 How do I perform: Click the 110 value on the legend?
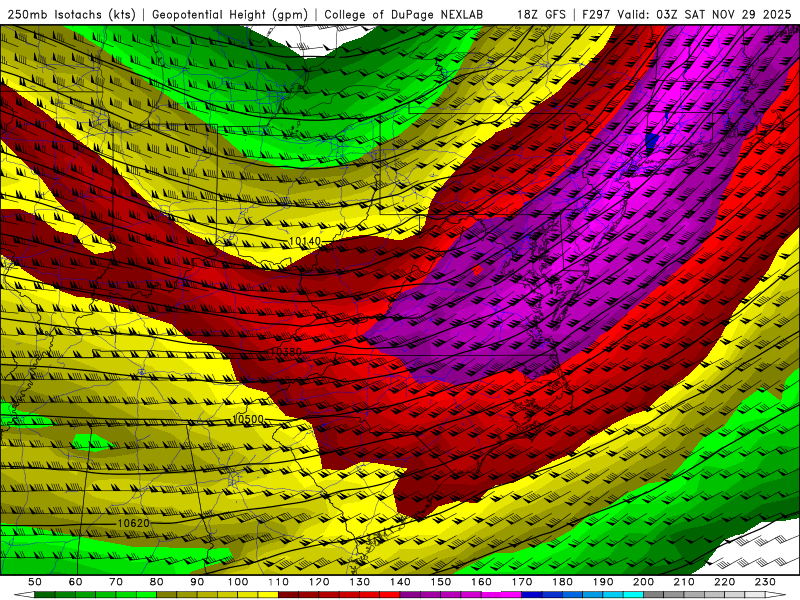pyautogui.click(x=278, y=582)
